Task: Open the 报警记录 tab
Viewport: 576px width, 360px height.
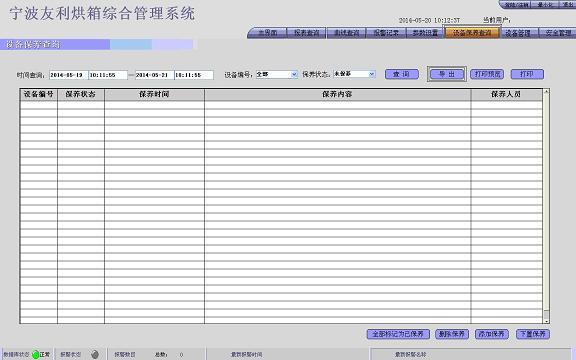Action: coord(386,33)
